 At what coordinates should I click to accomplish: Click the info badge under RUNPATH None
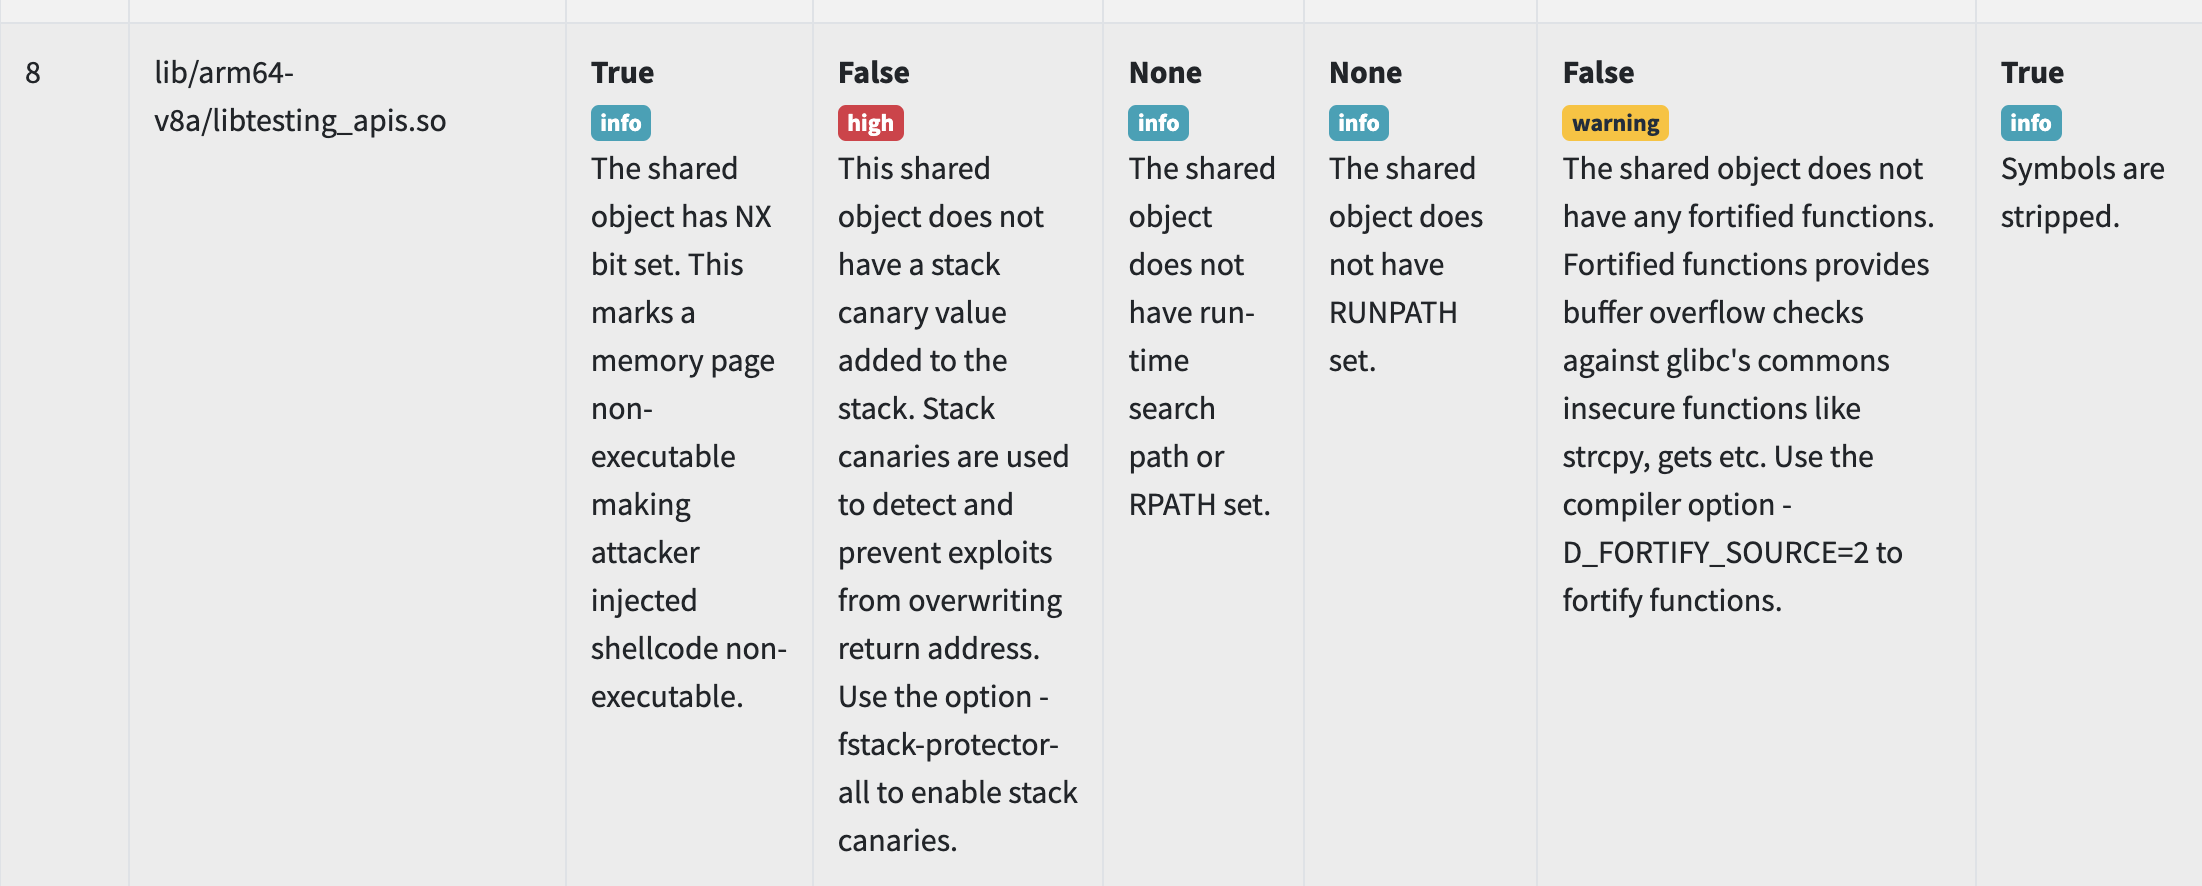coord(1359,123)
